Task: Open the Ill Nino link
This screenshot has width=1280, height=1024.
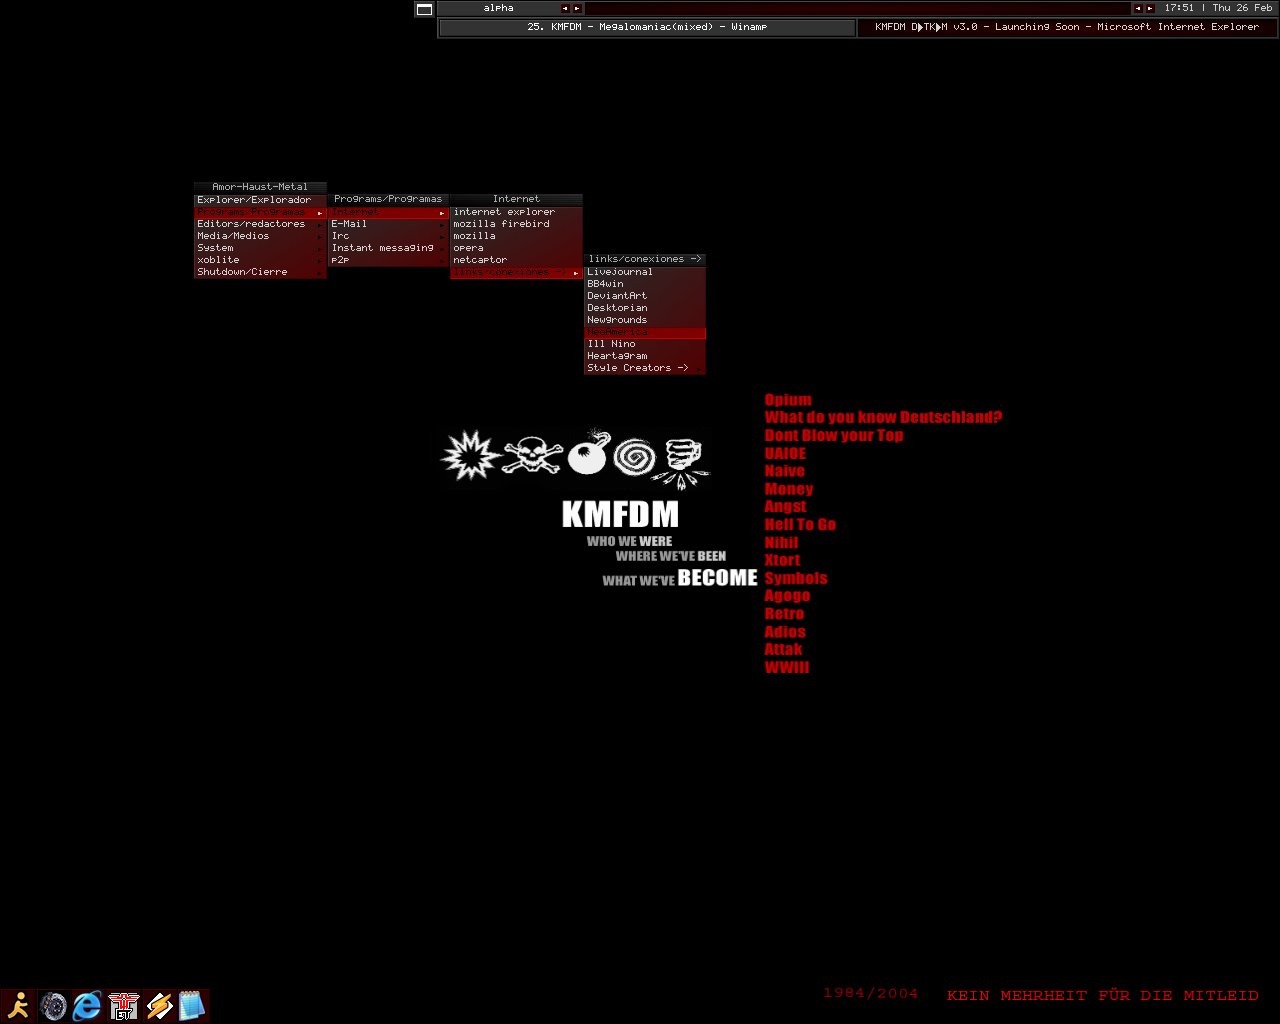Action: [645, 344]
